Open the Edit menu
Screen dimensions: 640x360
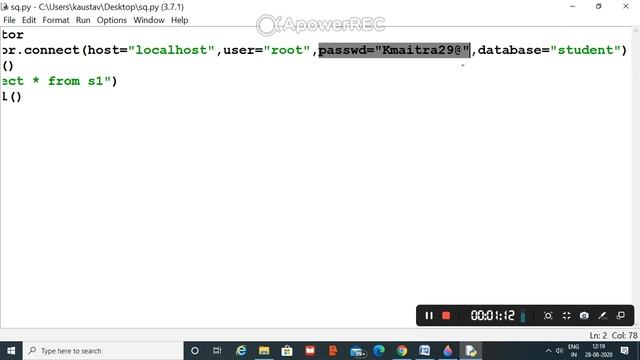29,20
